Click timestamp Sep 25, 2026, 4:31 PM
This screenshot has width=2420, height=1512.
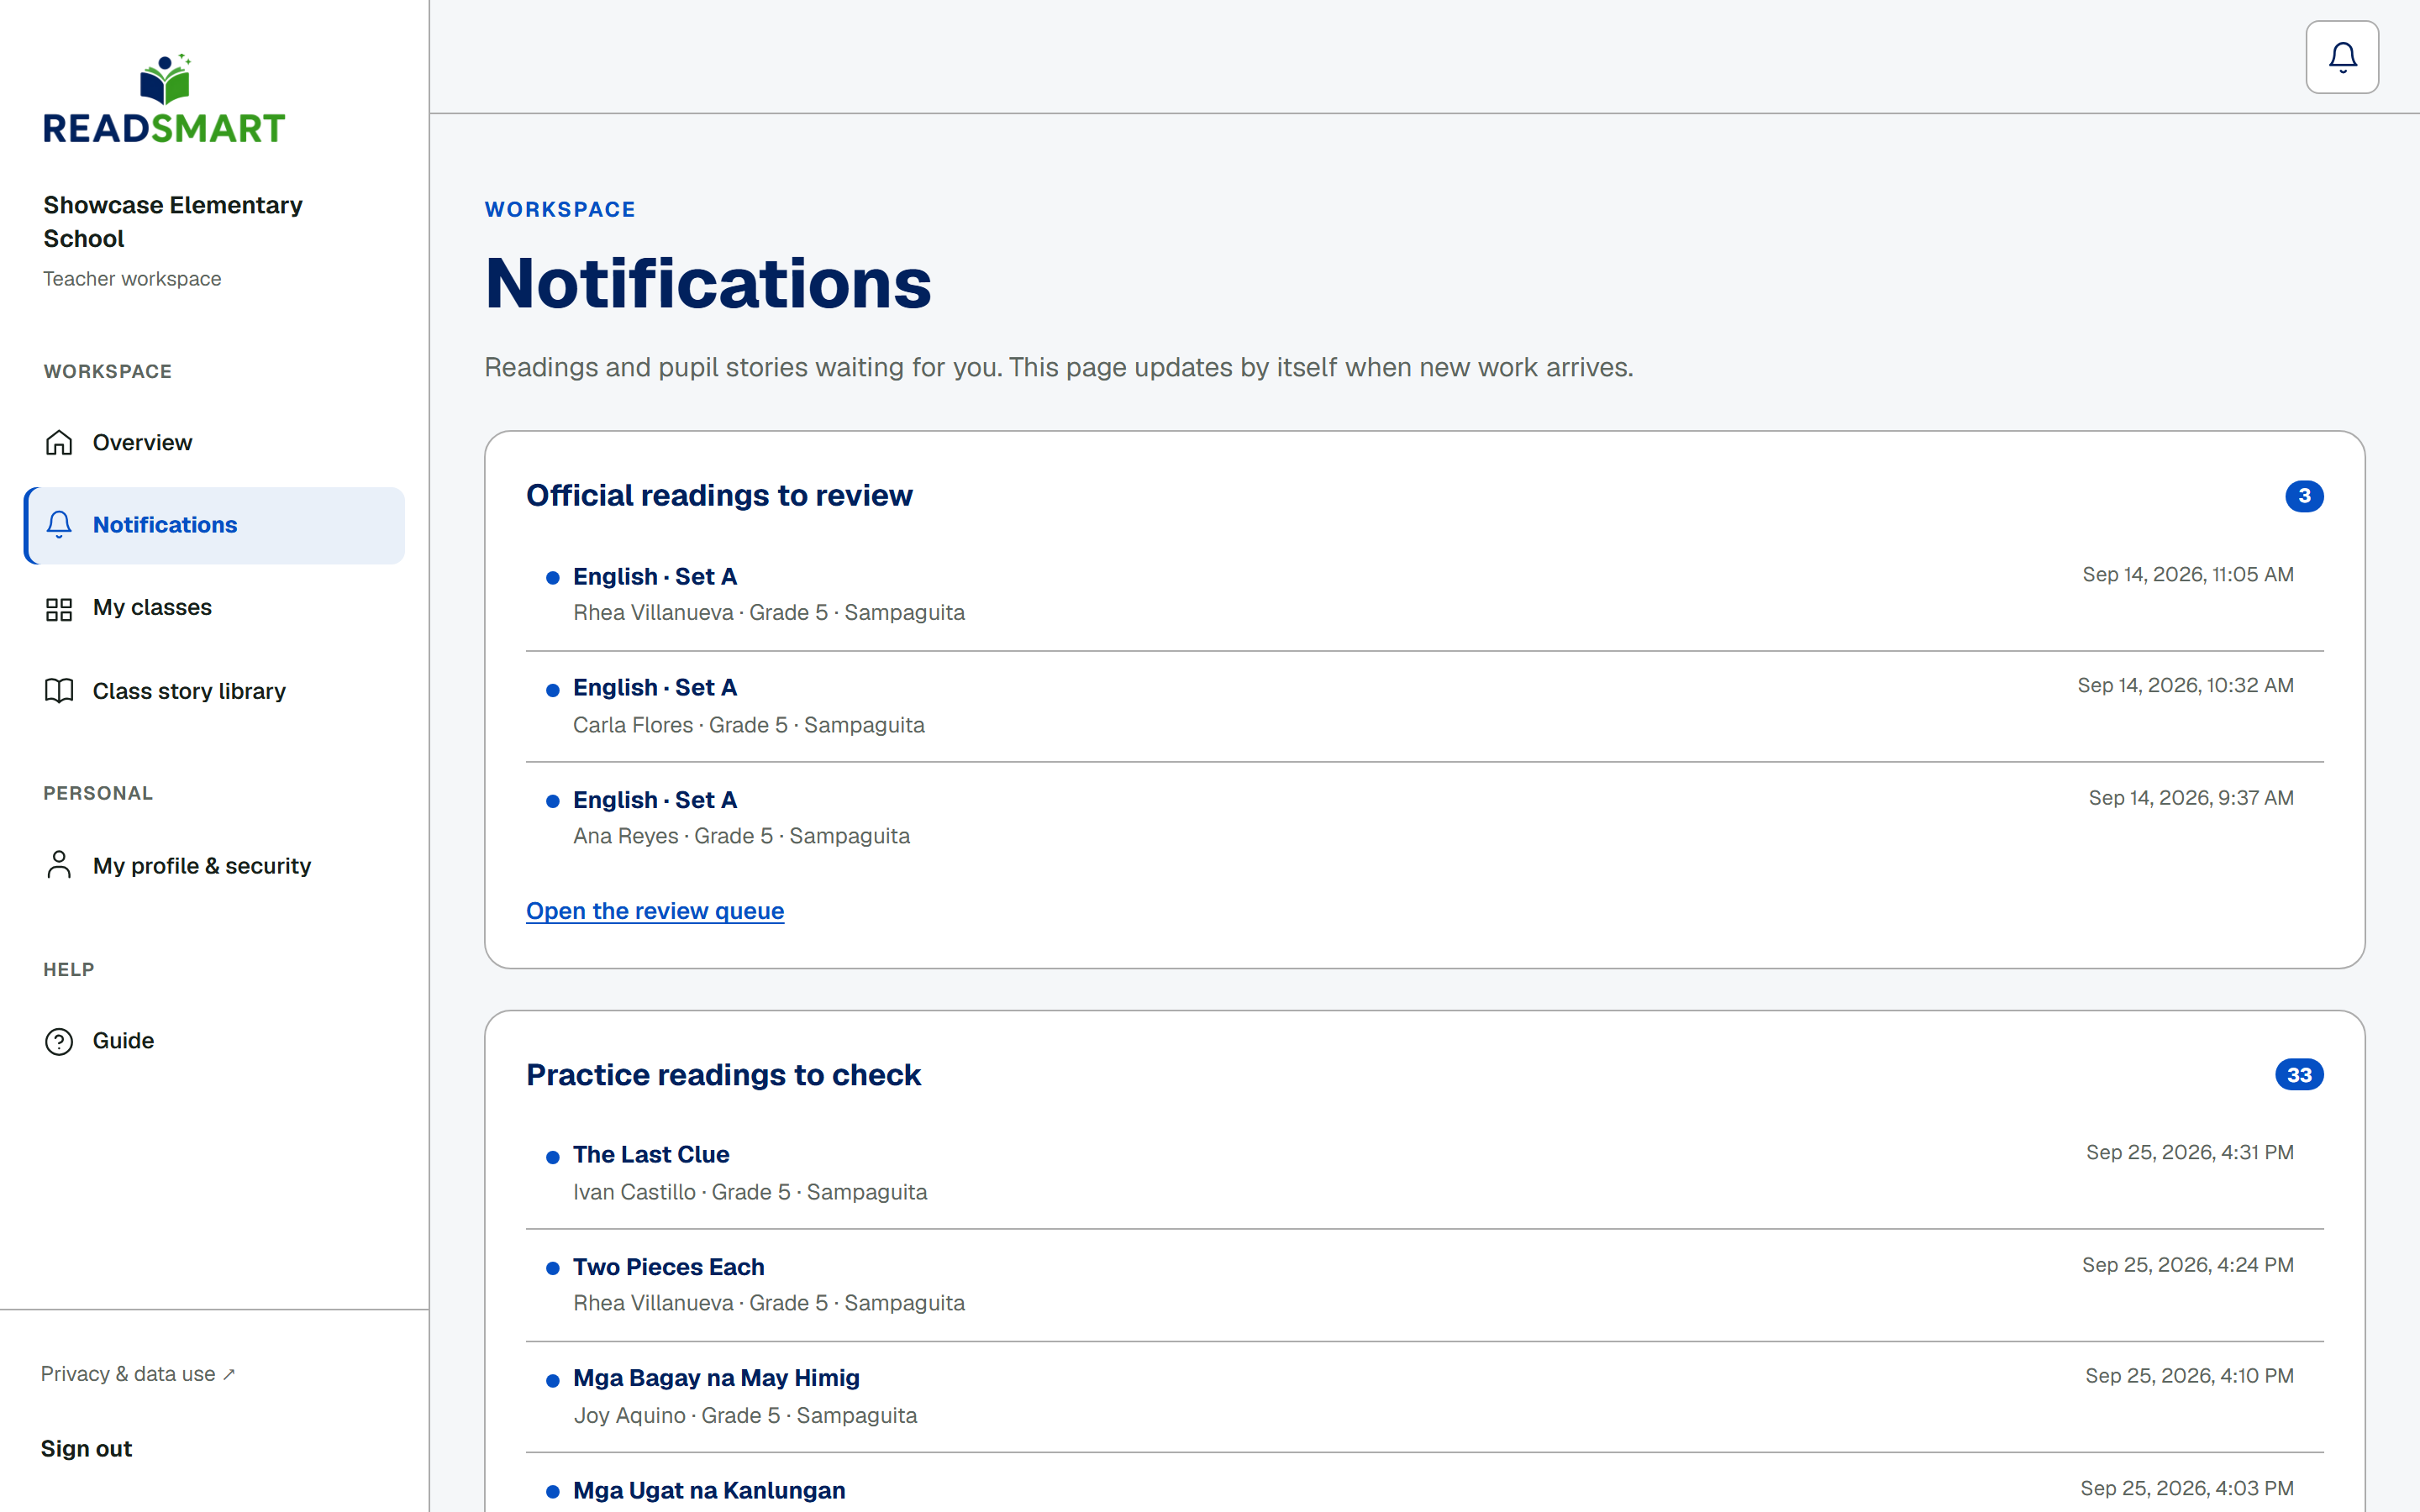[2190, 1153]
